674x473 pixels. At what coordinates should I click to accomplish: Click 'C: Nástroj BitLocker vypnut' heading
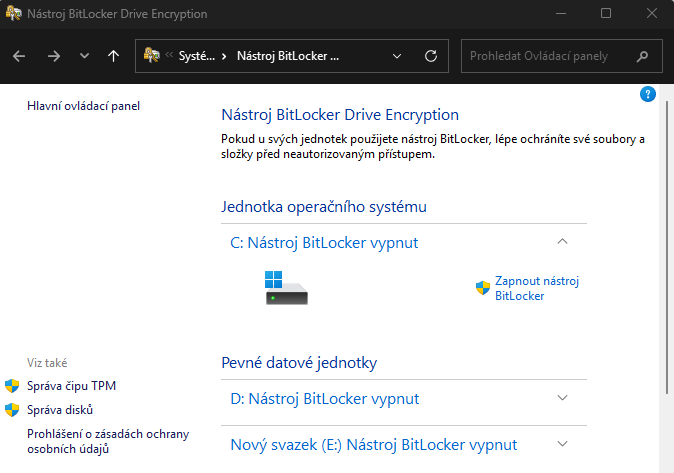[324, 243]
